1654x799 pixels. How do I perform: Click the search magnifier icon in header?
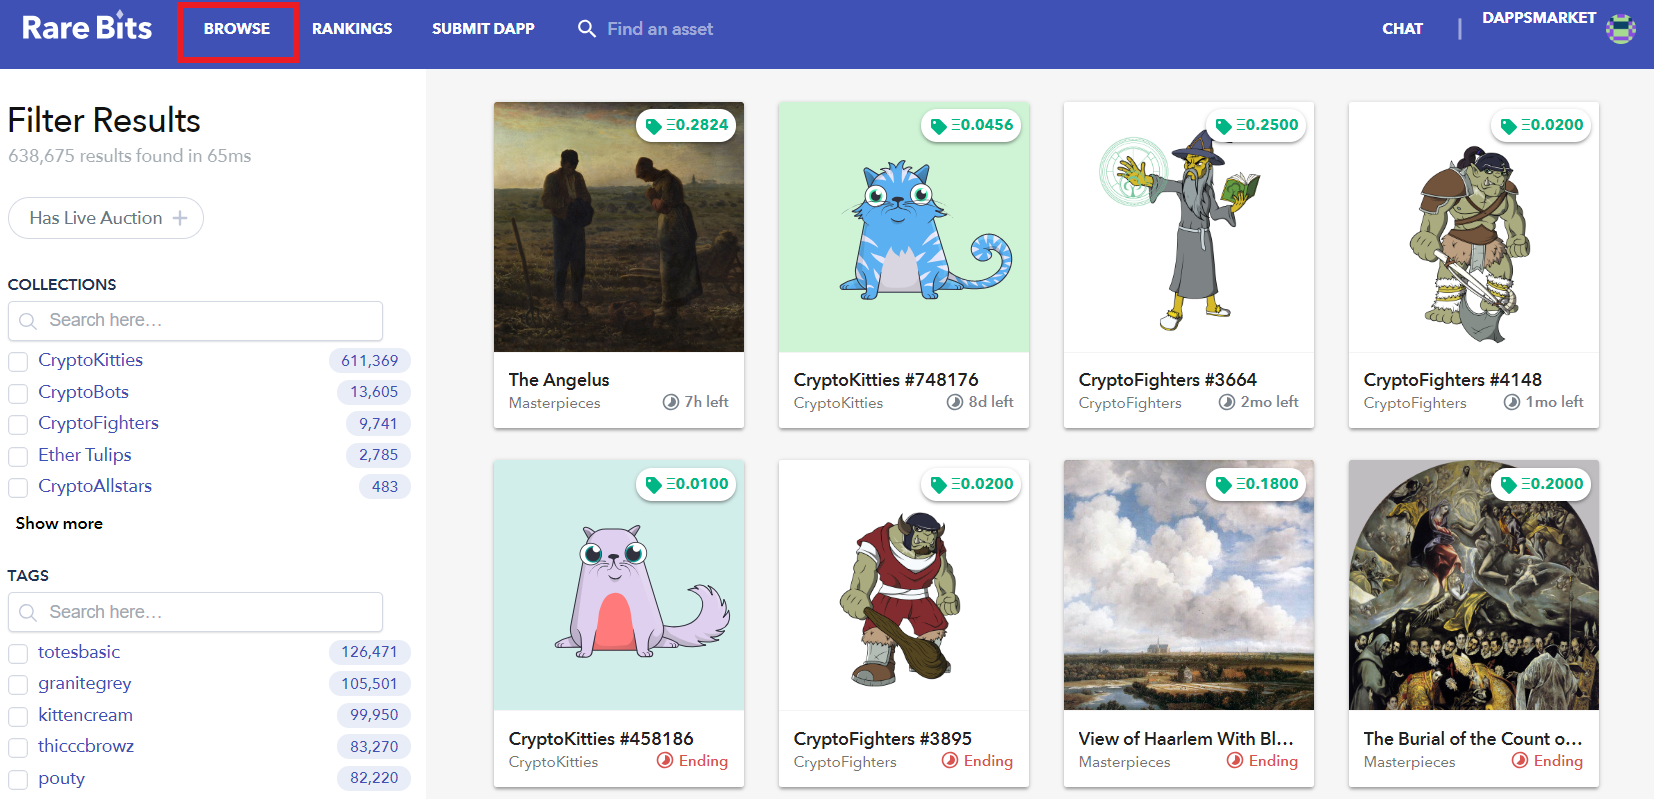pyautogui.click(x=587, y=29)
